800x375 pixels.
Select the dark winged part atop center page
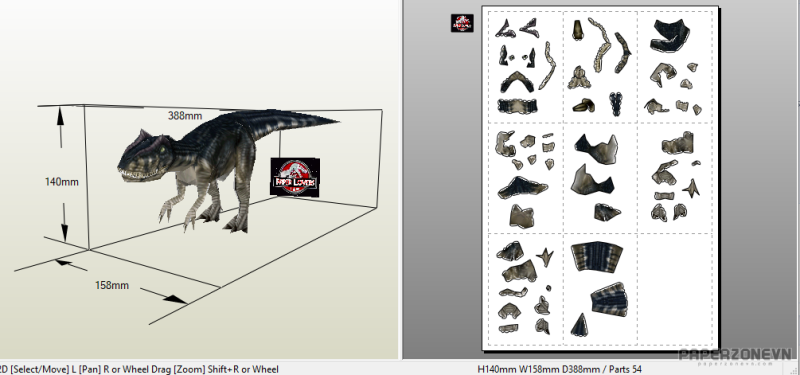click(596, 148)
